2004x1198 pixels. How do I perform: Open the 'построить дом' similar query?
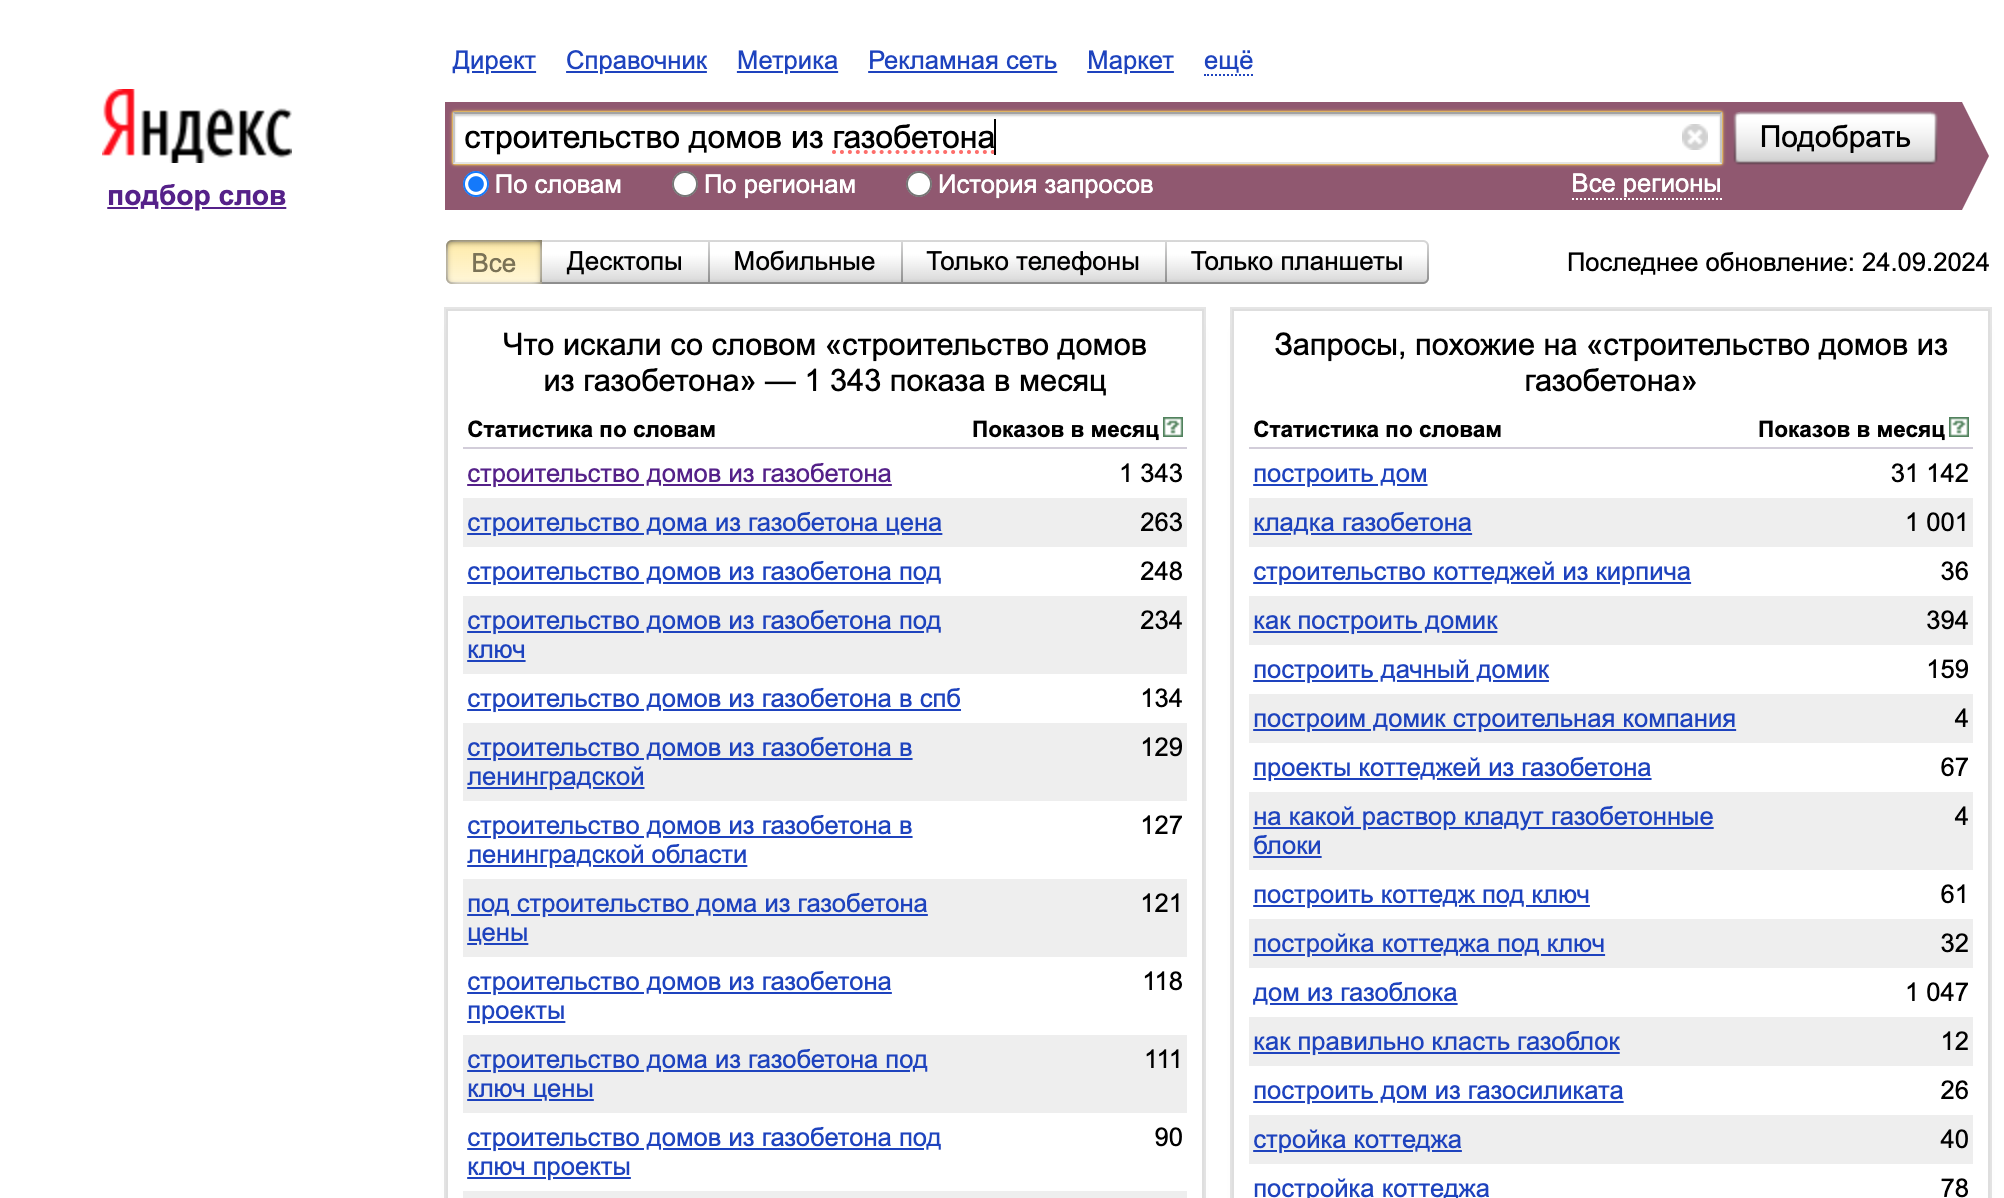1340,474
